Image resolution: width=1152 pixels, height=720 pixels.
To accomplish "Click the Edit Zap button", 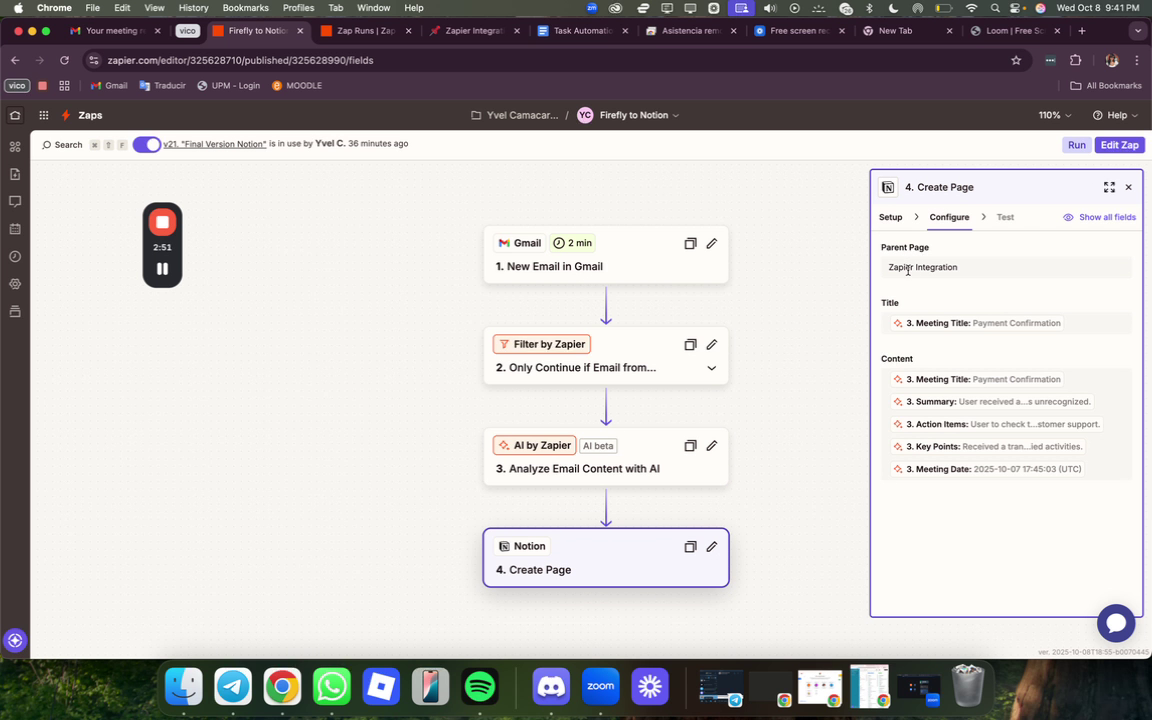I will point(1120,145).
